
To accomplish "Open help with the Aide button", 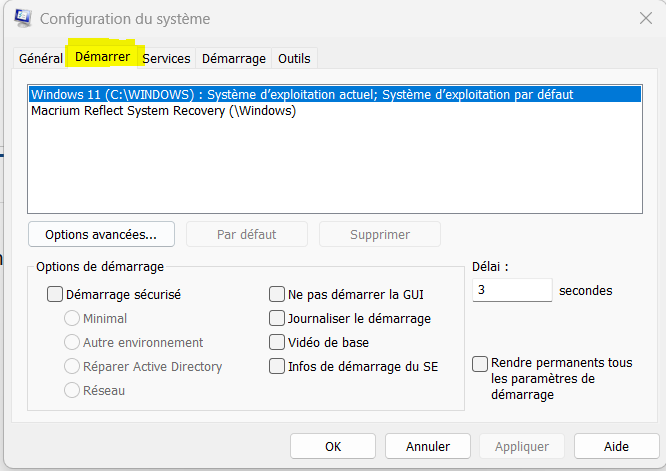I will [x=616, y=446].
